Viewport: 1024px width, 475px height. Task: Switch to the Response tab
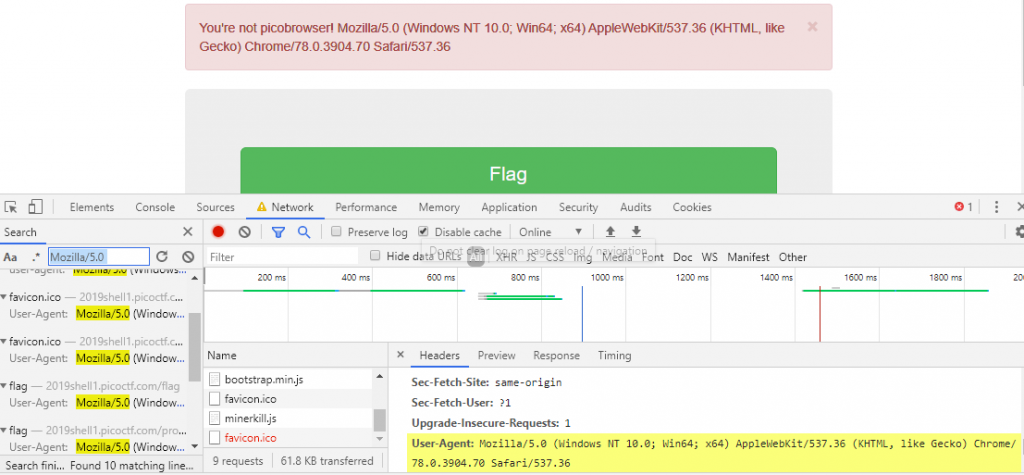[x=556, y=355]
